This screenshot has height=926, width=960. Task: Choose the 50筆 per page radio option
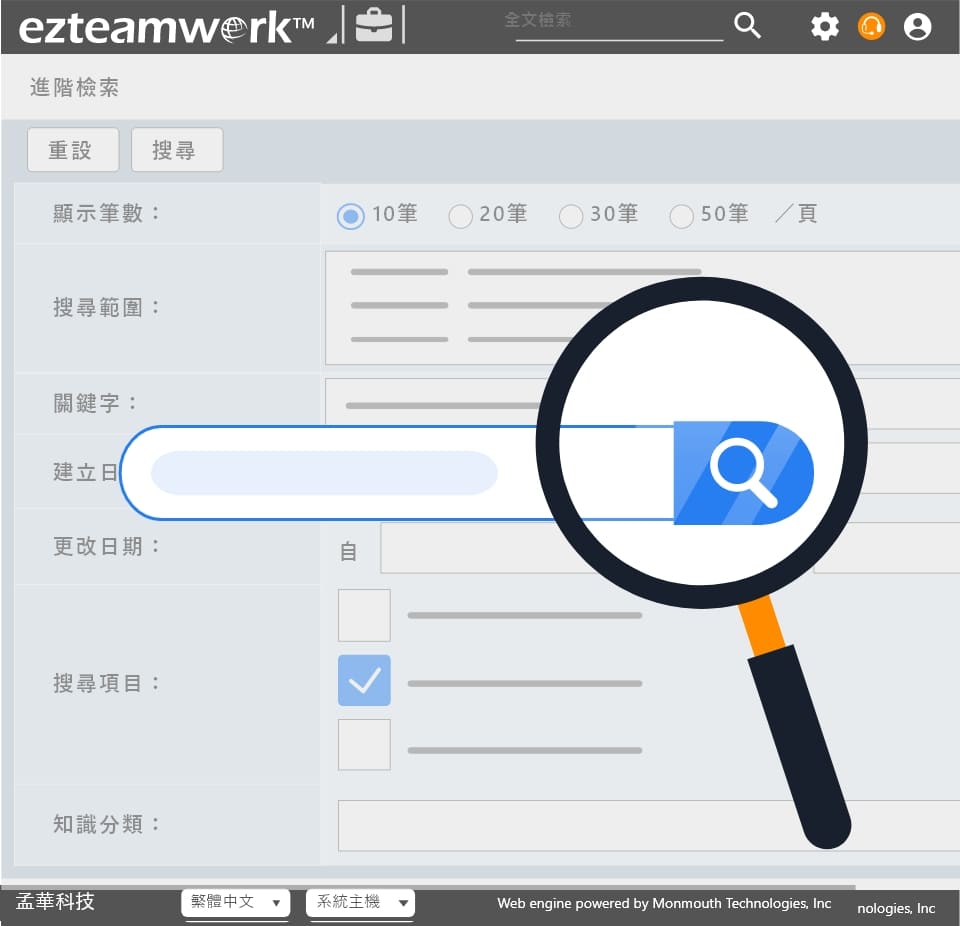pos(681,216)
